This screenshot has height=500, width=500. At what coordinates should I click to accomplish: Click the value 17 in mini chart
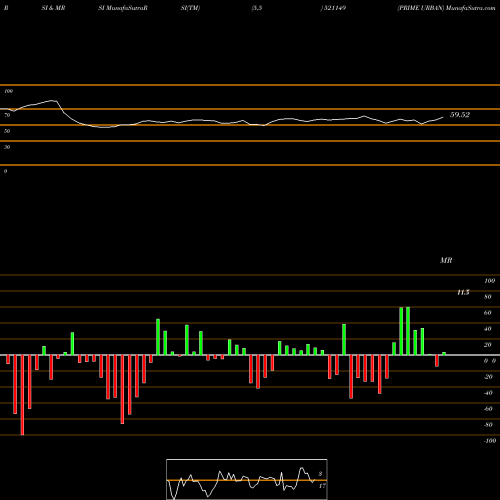(322, 486)
